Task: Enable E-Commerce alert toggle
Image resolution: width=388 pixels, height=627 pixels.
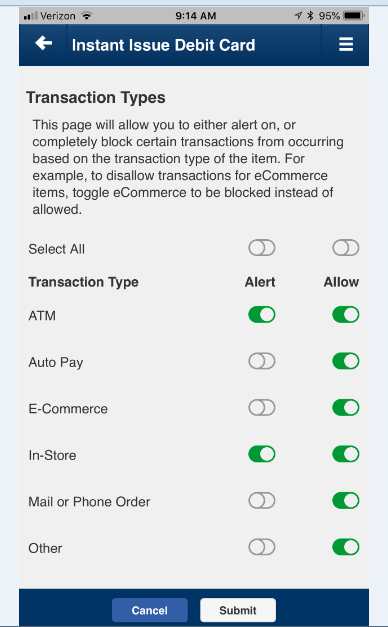Action: coord(262,408)
